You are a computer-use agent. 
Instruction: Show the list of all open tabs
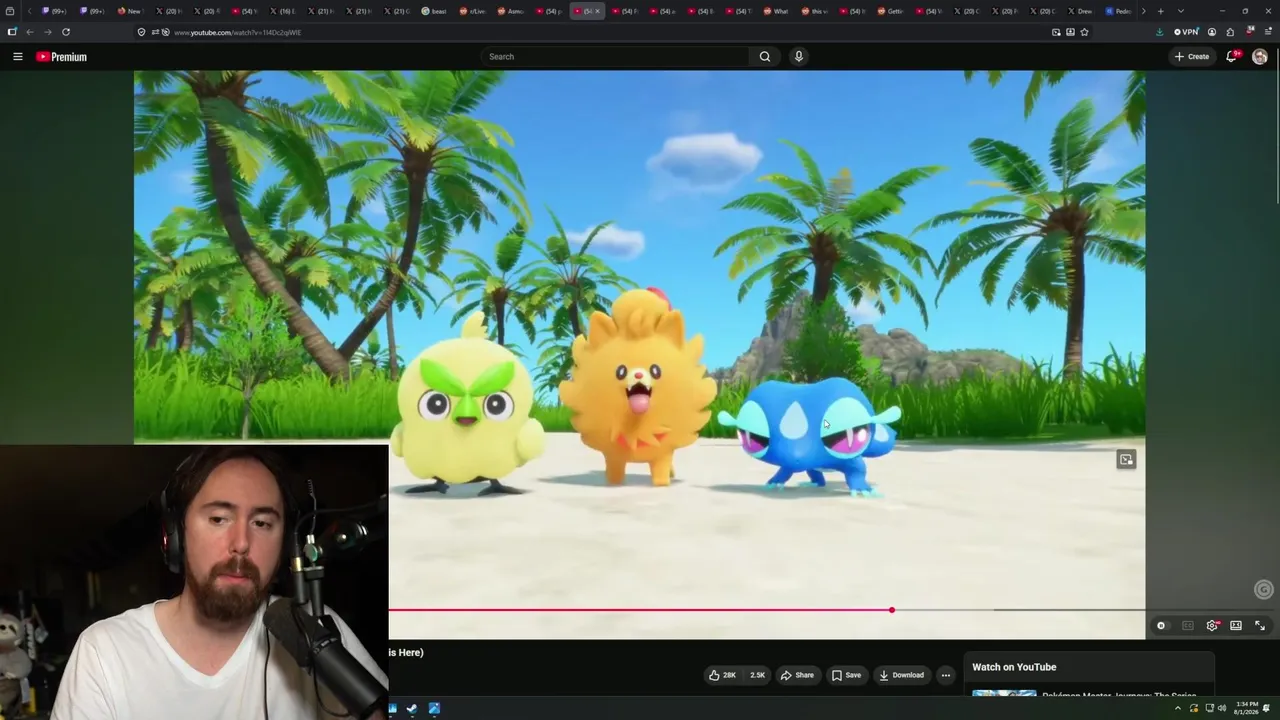(1181, 11)
